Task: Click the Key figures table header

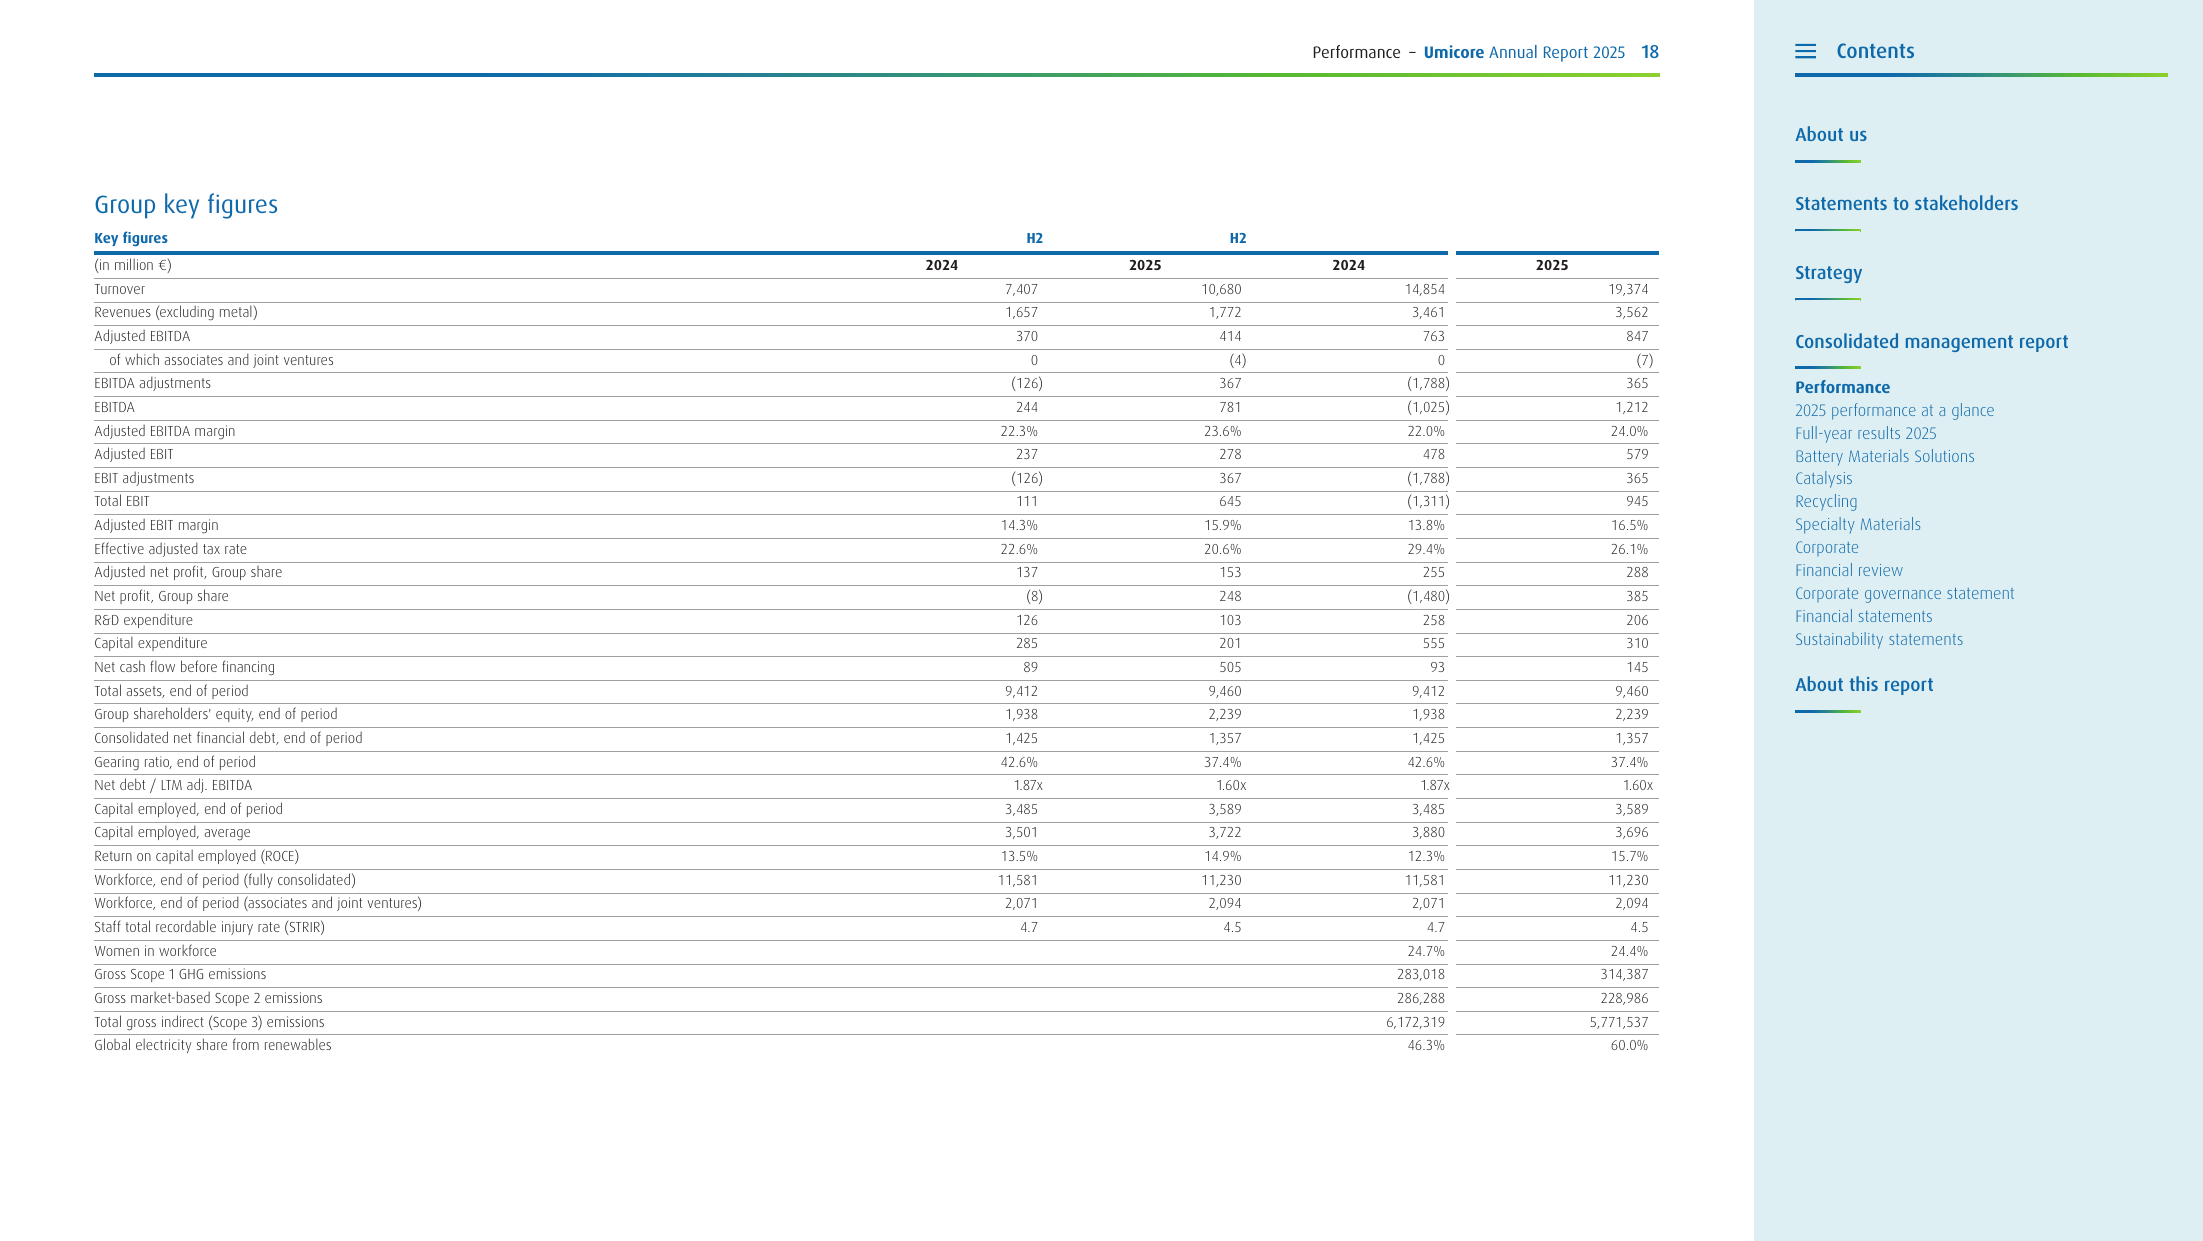Action: pos(131,238)
